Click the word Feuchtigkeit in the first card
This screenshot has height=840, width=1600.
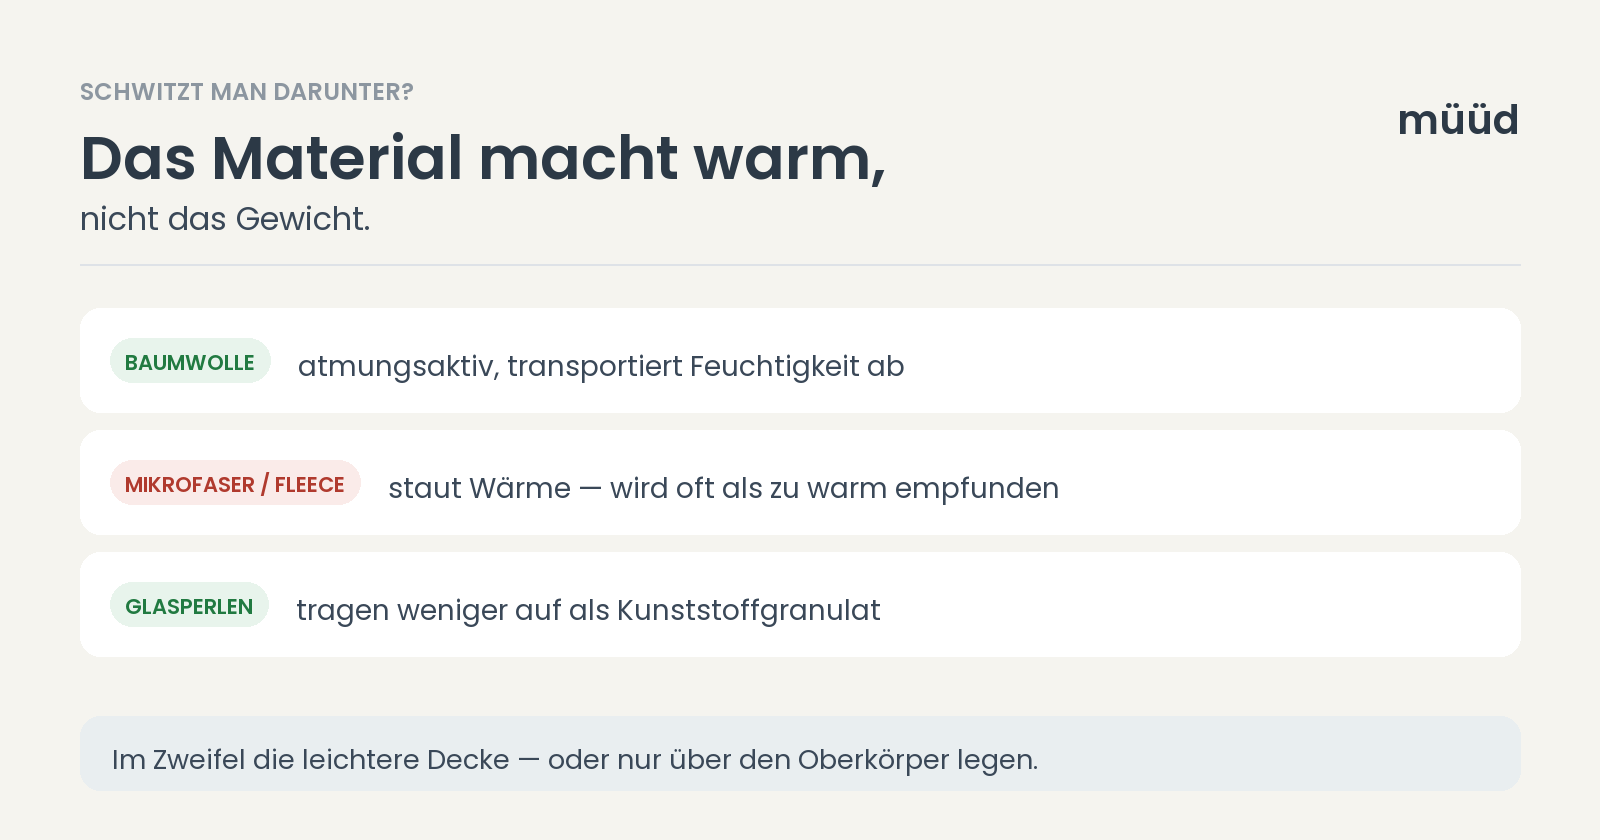(x=775, y=367)
